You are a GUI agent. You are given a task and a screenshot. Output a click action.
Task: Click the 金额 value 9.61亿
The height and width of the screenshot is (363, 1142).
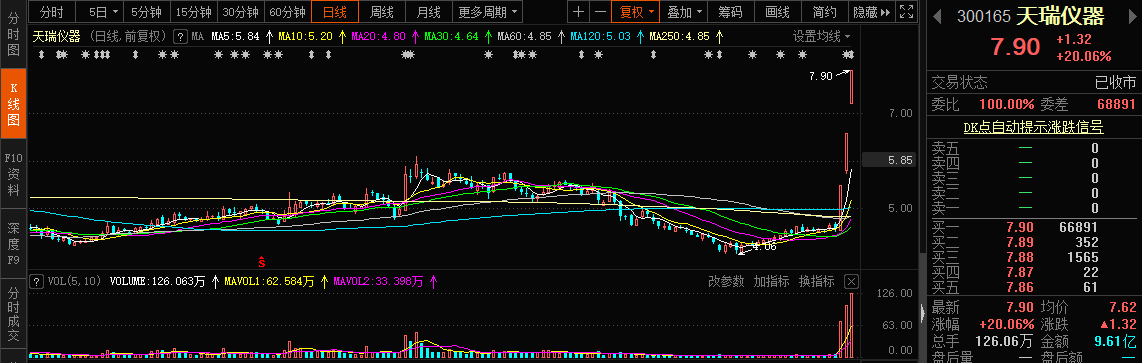(1115, 341)
